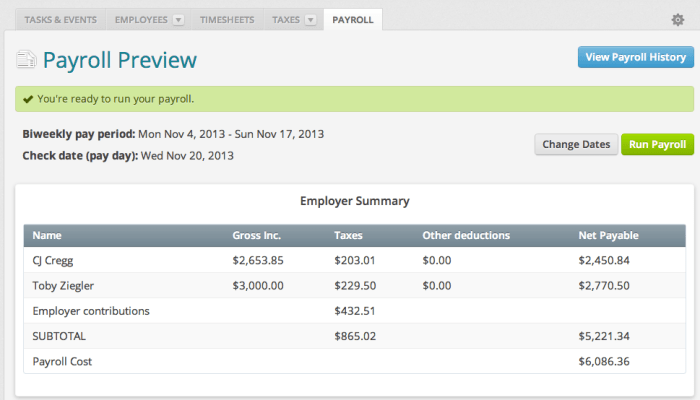This screenshot has width=700, height=400.
Task: Open the Taxes tab
Action: point(286,20)
